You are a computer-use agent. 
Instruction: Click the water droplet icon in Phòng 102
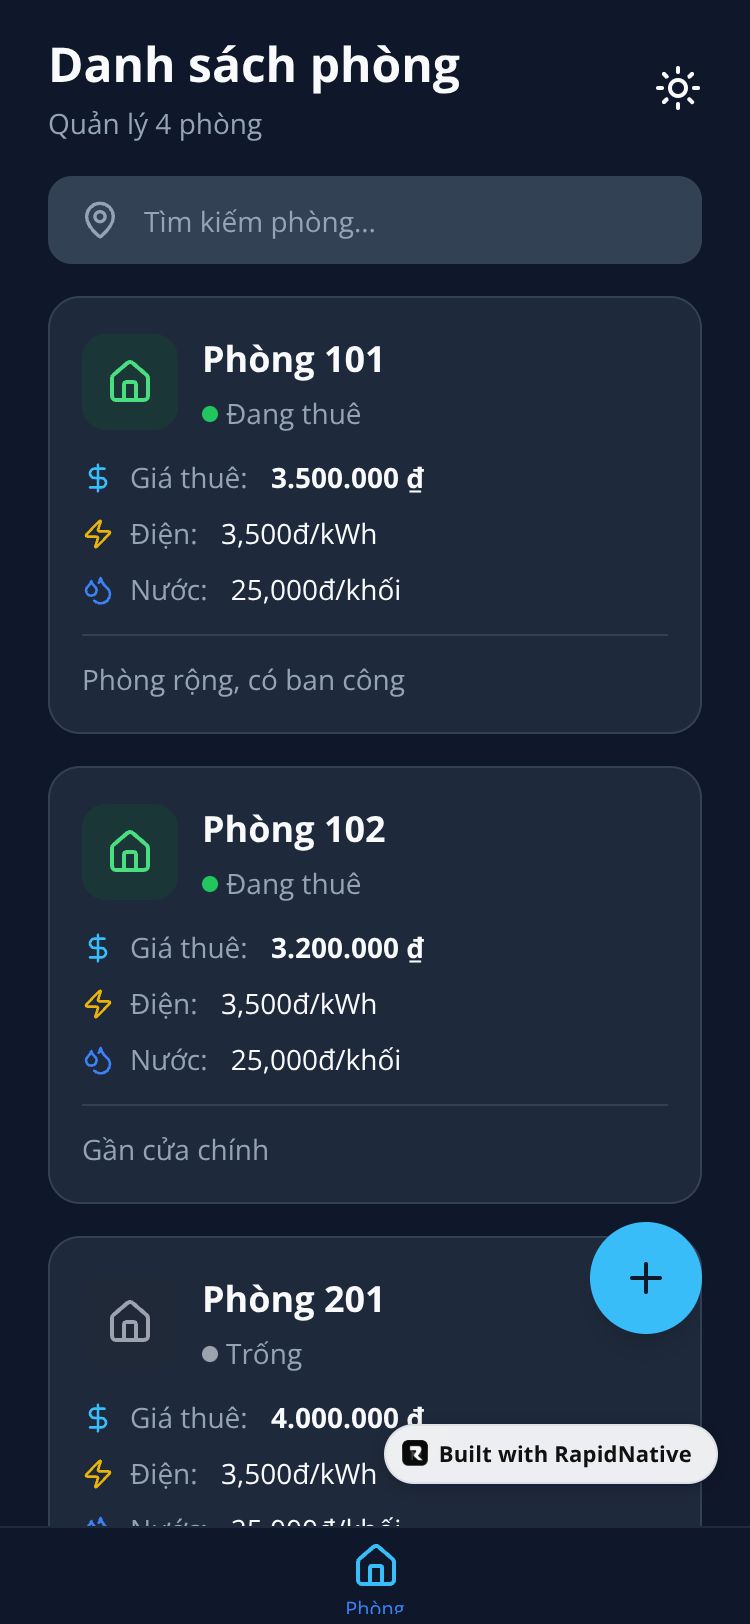pyautogui.click(x=98, y=1060)
